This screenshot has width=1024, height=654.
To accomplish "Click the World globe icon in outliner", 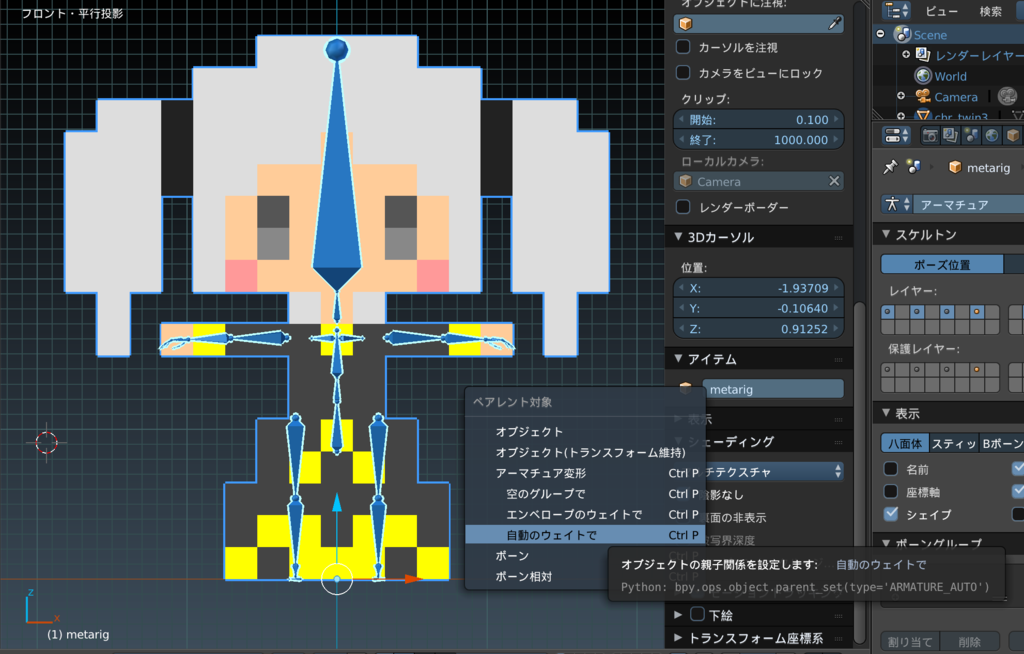I will tap(923, 76).
